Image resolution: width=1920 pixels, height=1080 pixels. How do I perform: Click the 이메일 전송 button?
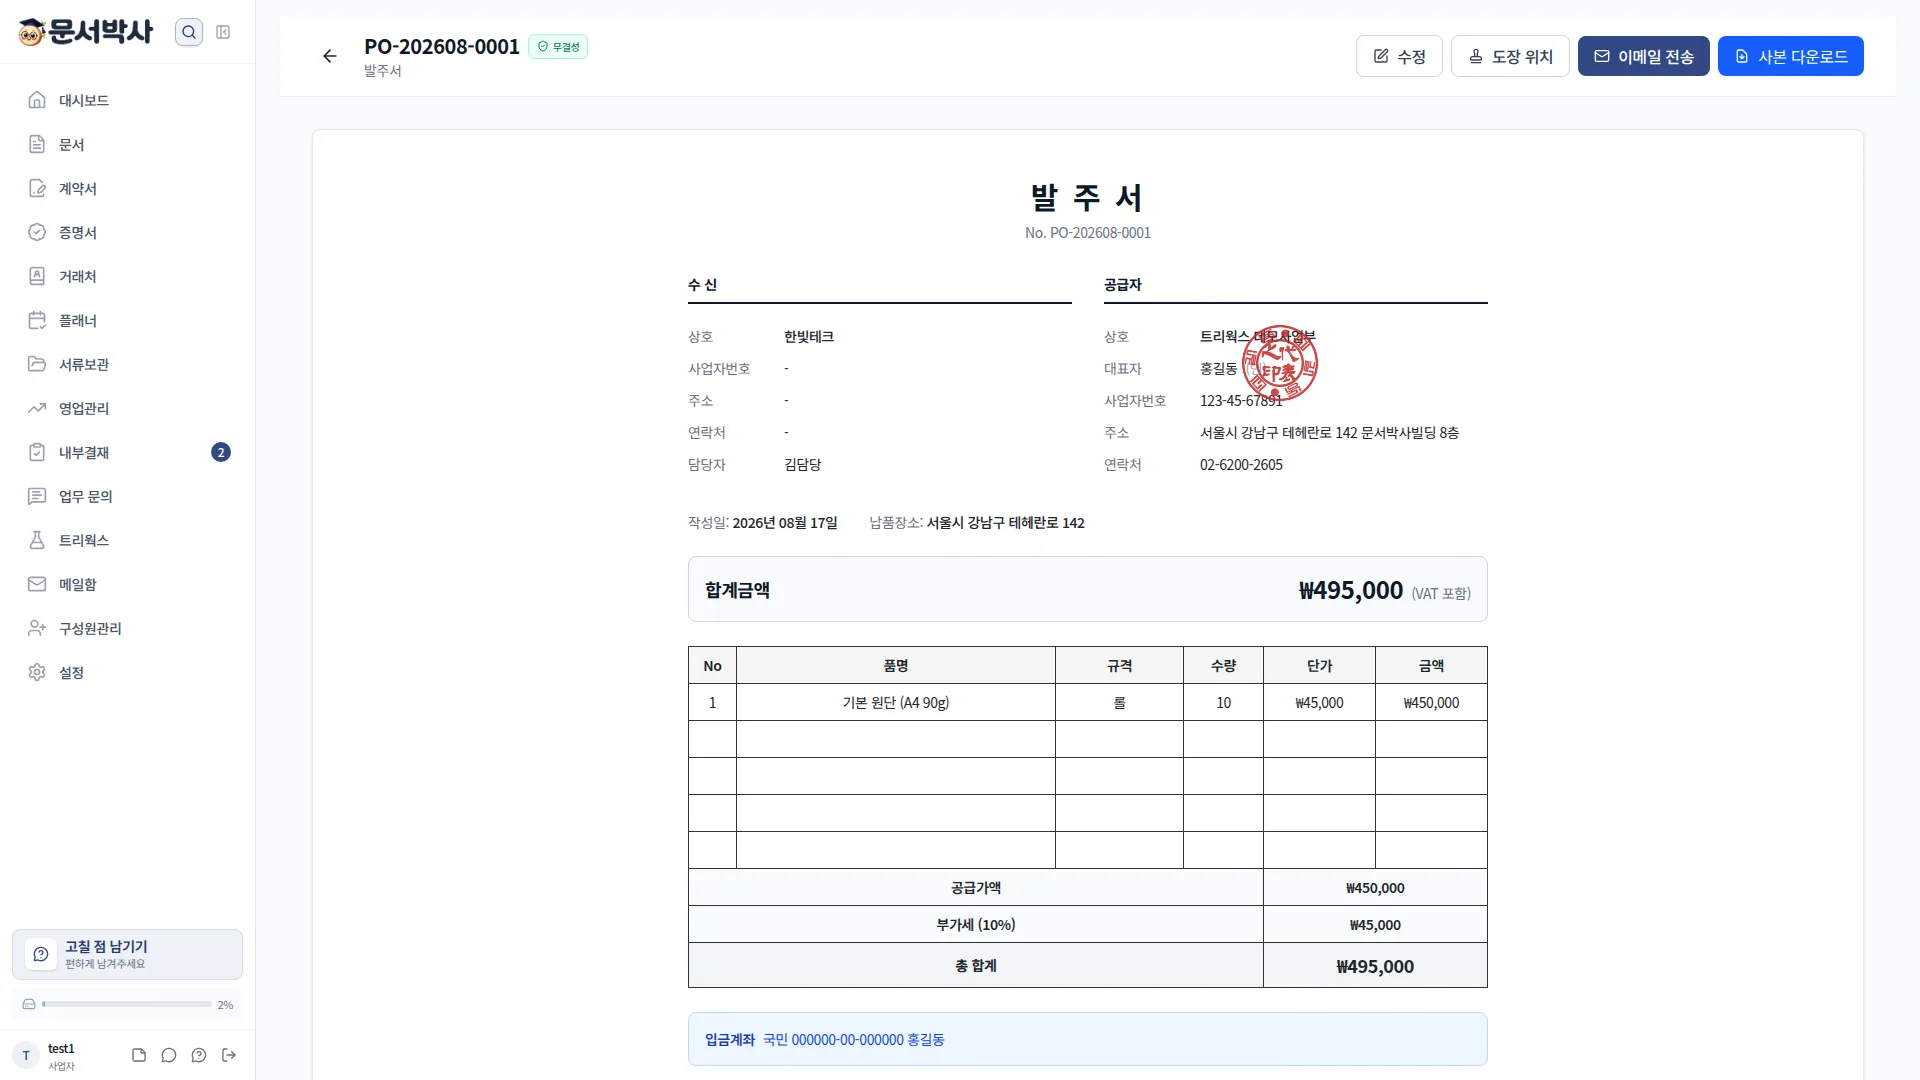tap(1643, 56)
